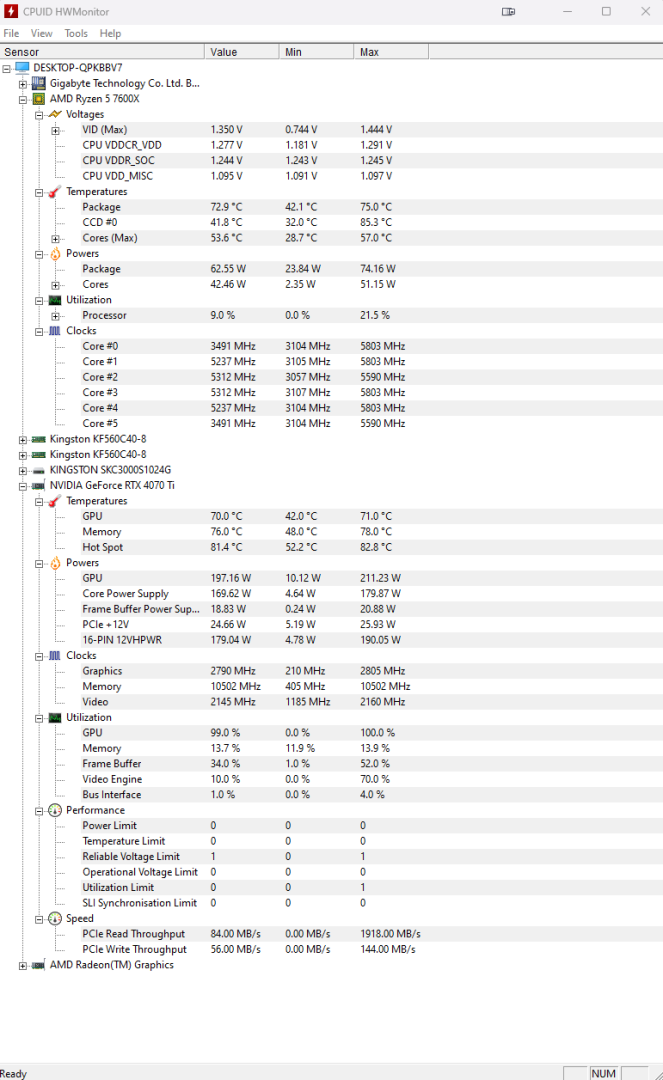Click the GPU Performance gauge icon
Image resolution: width=663 pixels, height=1080 pixels.
coord(54,810)
